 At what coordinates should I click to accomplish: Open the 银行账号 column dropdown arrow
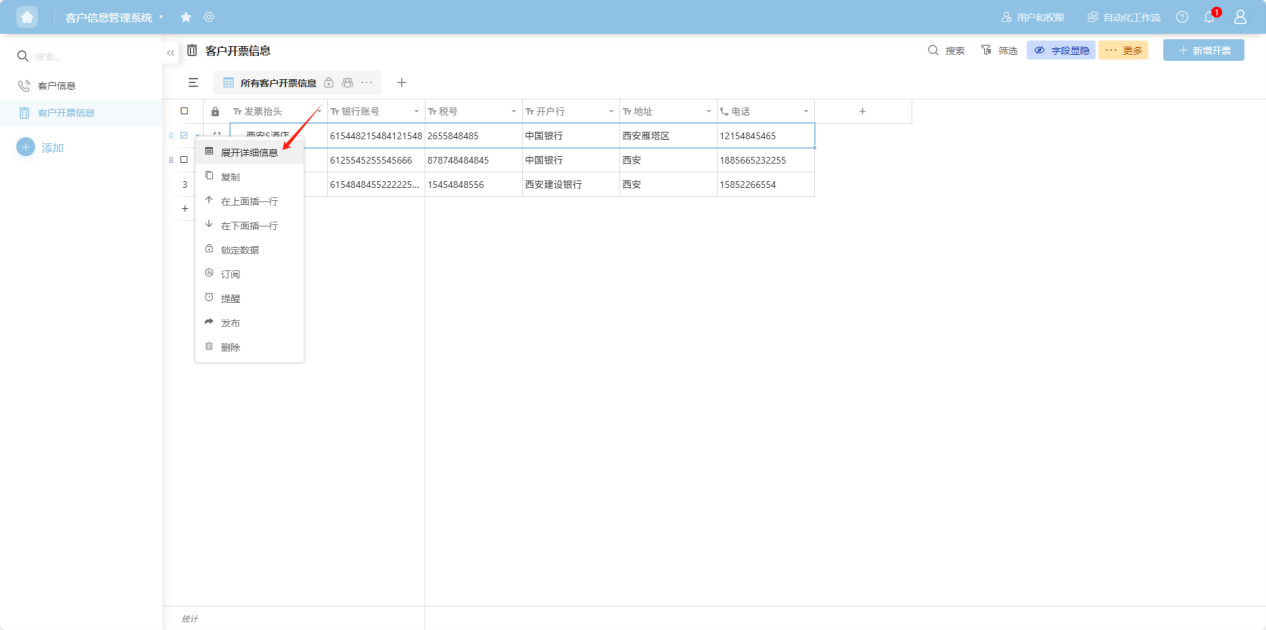(416, 111)
